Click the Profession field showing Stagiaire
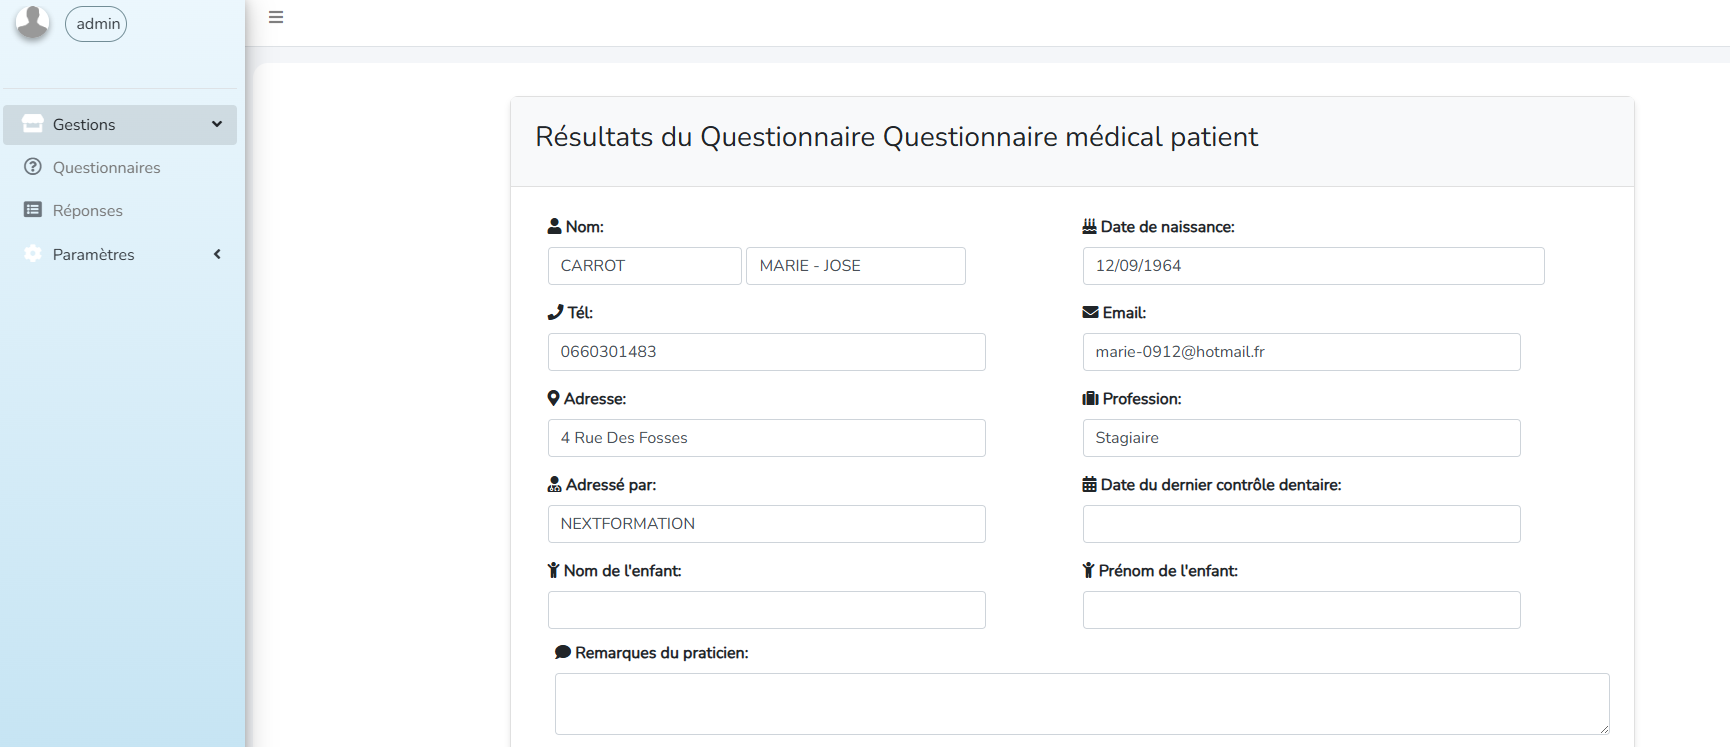 pos(1301,438)
